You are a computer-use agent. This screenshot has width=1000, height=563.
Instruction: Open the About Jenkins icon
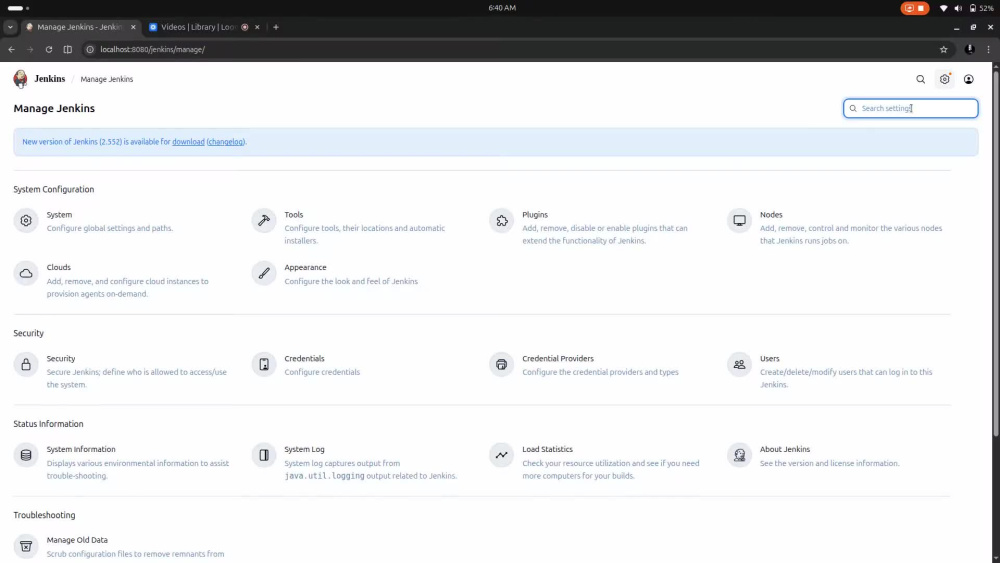pos(739,455)
